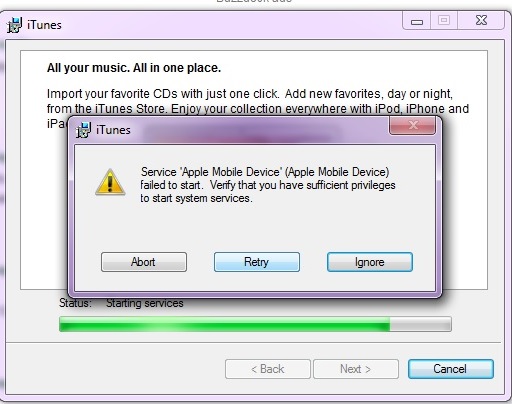Screen dimensions: 512x404
Task: Click the yellow warning triangle icon
Action: coord(110,182)
